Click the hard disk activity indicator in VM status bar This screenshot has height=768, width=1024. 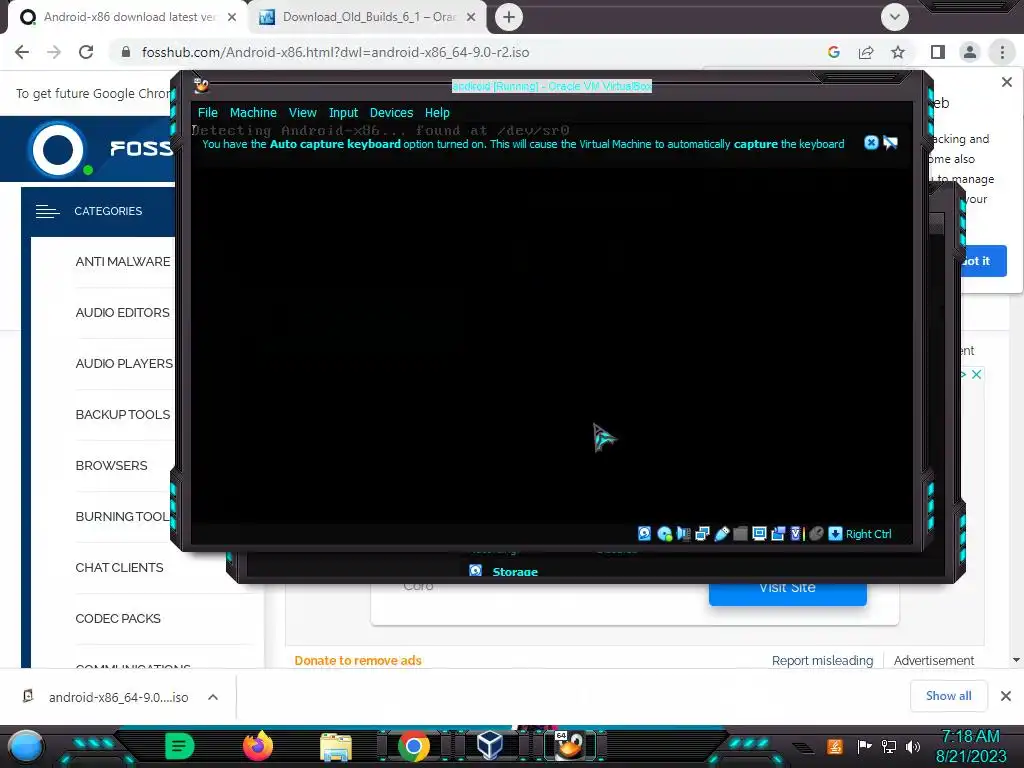(645, 534)
